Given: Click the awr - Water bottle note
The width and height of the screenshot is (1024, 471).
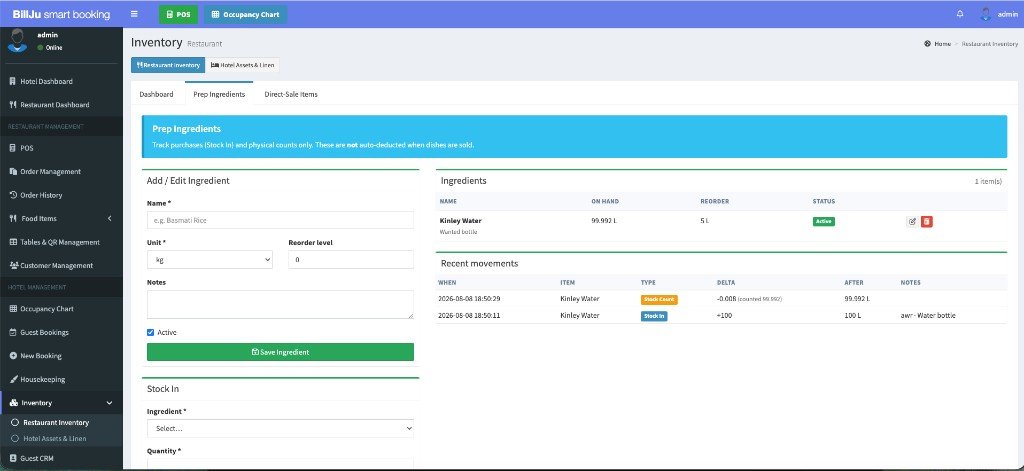Looking at the screenshot, I should click(x=928, y=316).
